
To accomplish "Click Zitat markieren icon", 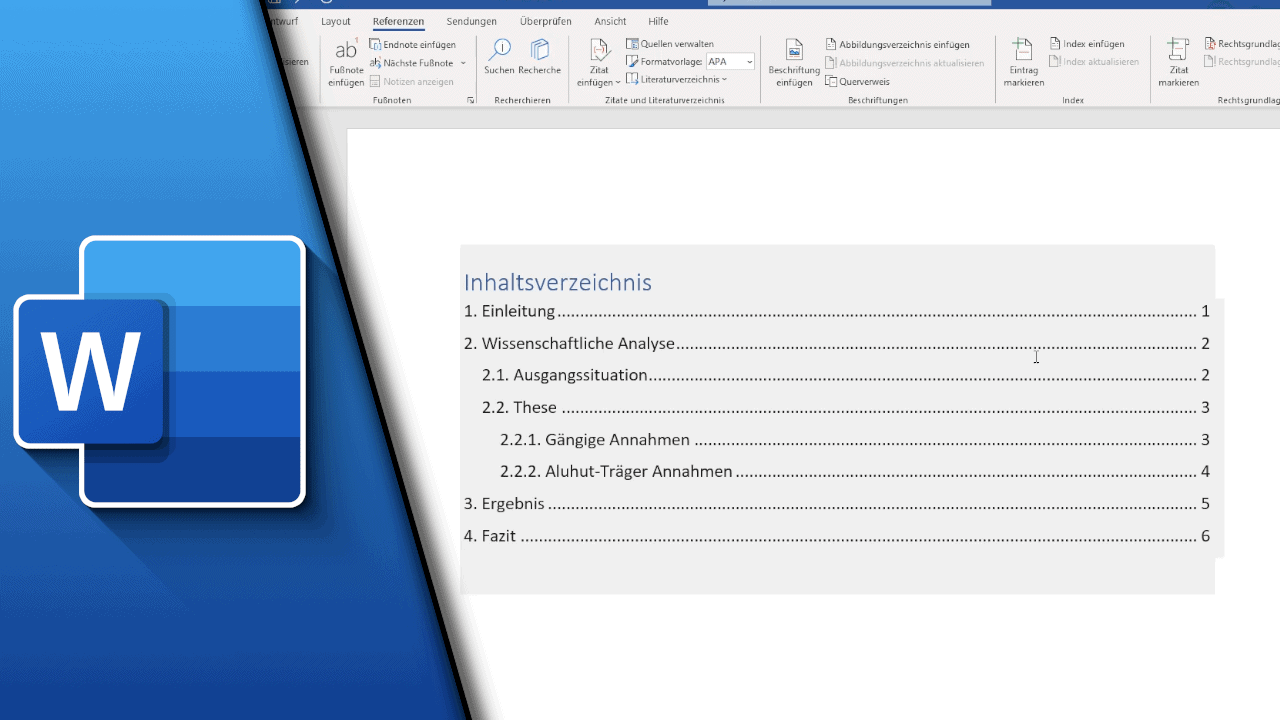I will [x=1178, y=51].
